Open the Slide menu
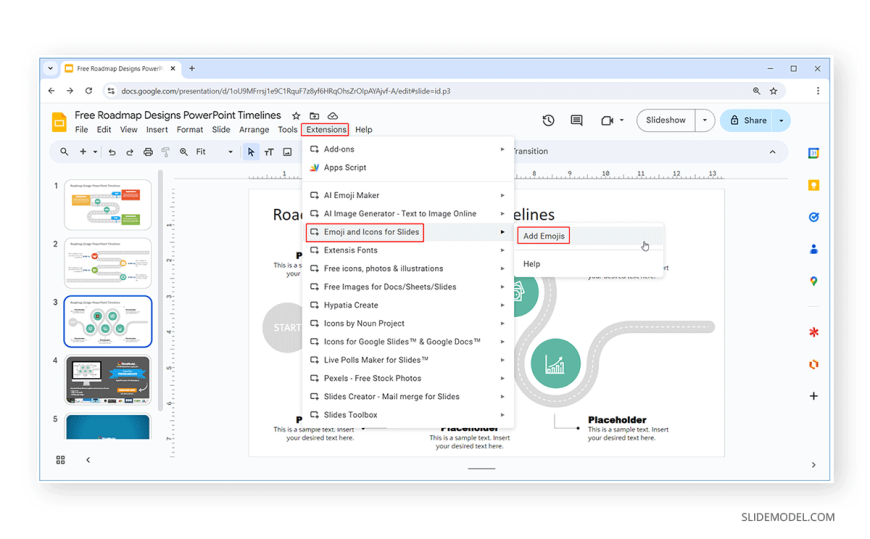 point(221,129)
